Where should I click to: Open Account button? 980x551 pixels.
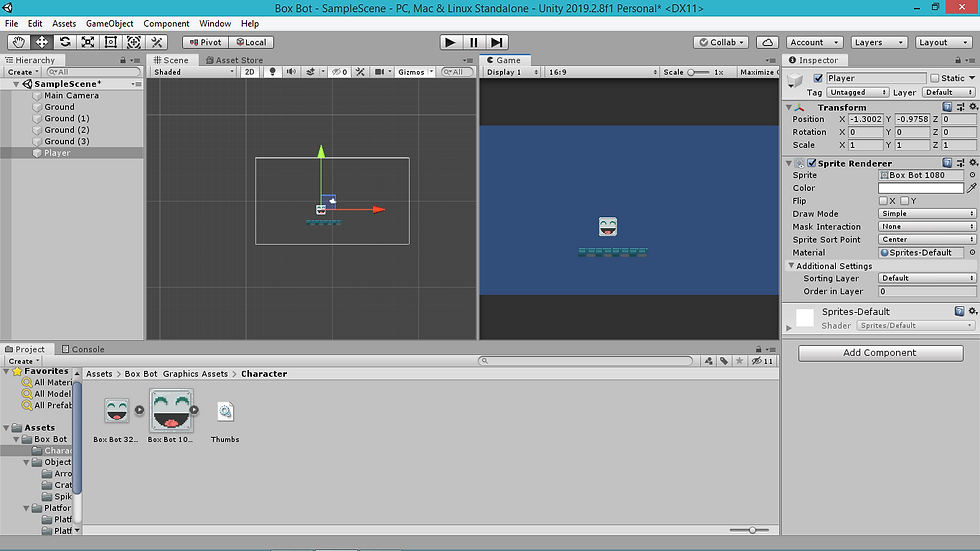pos(814,42)
